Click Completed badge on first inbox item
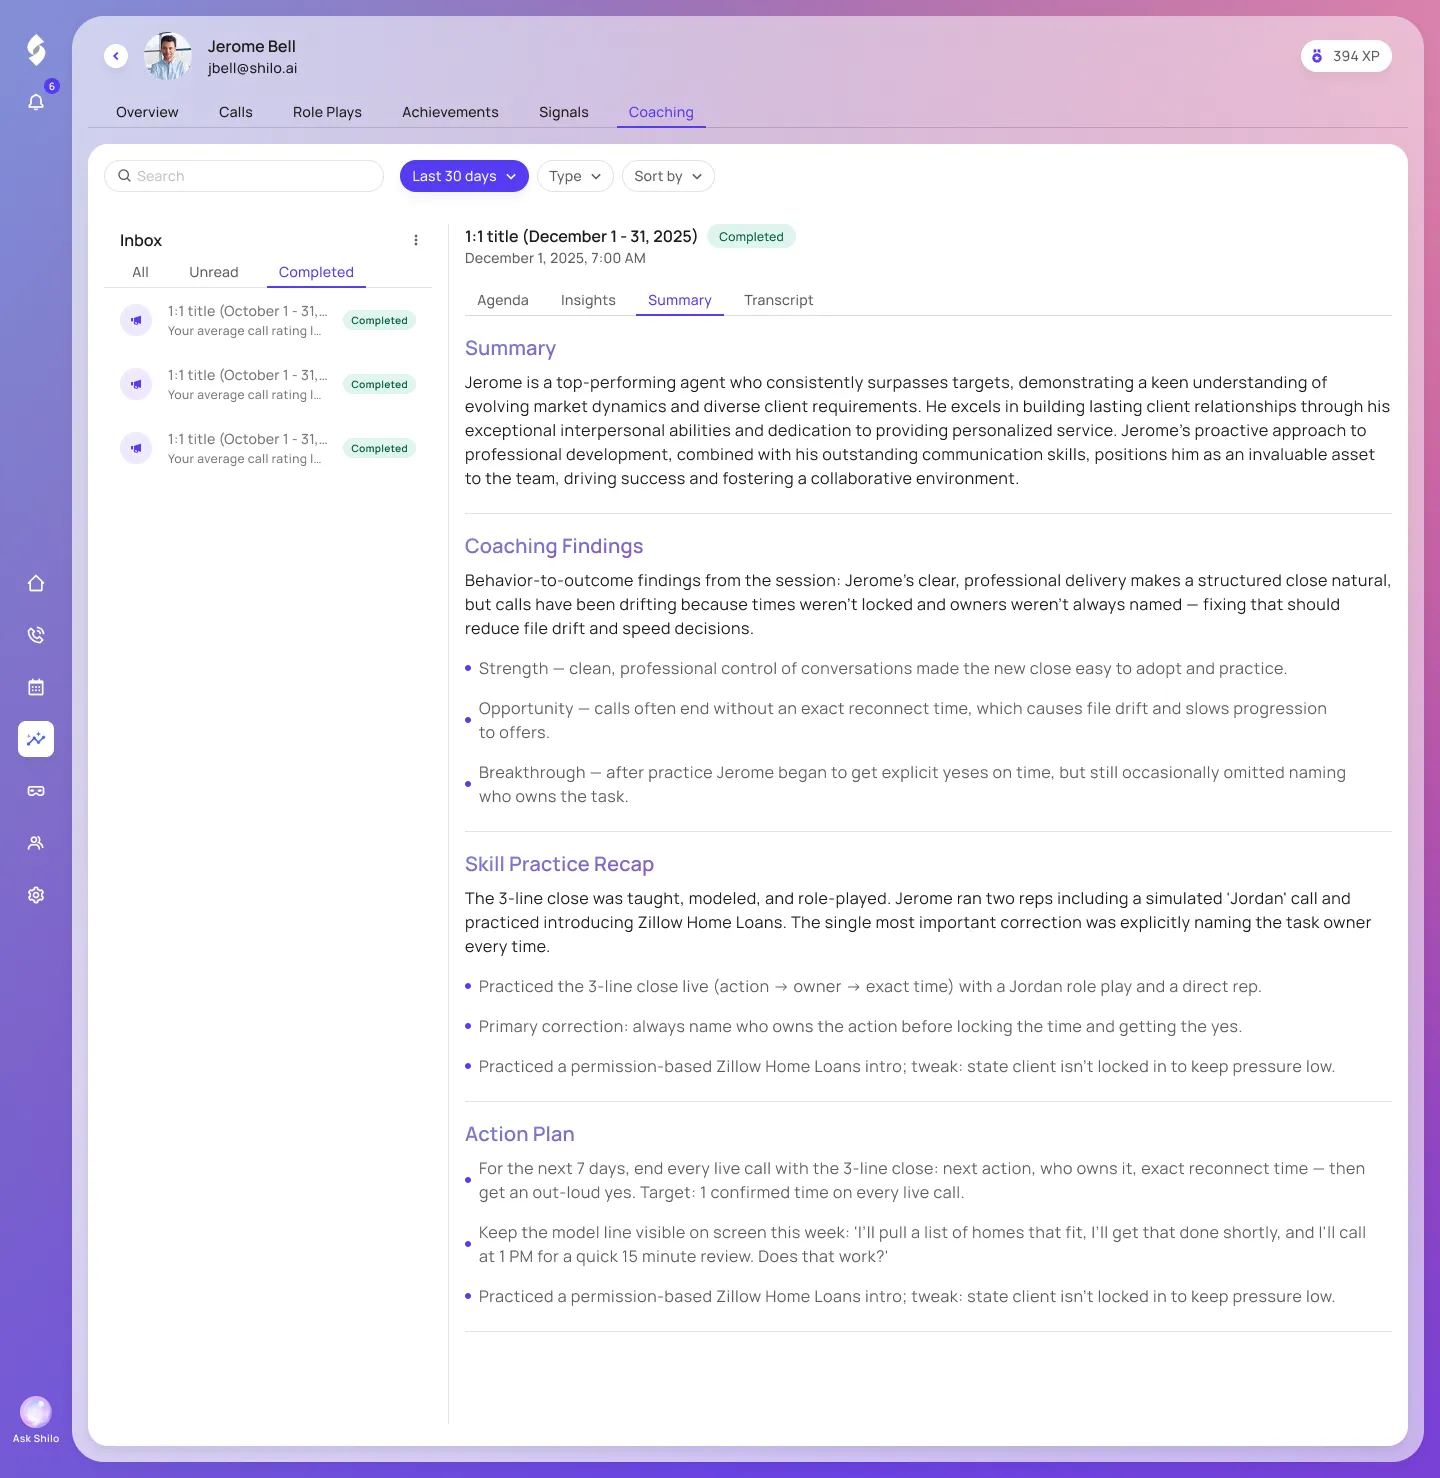The image size is (1440, 1478). click(x=379, y=321)
